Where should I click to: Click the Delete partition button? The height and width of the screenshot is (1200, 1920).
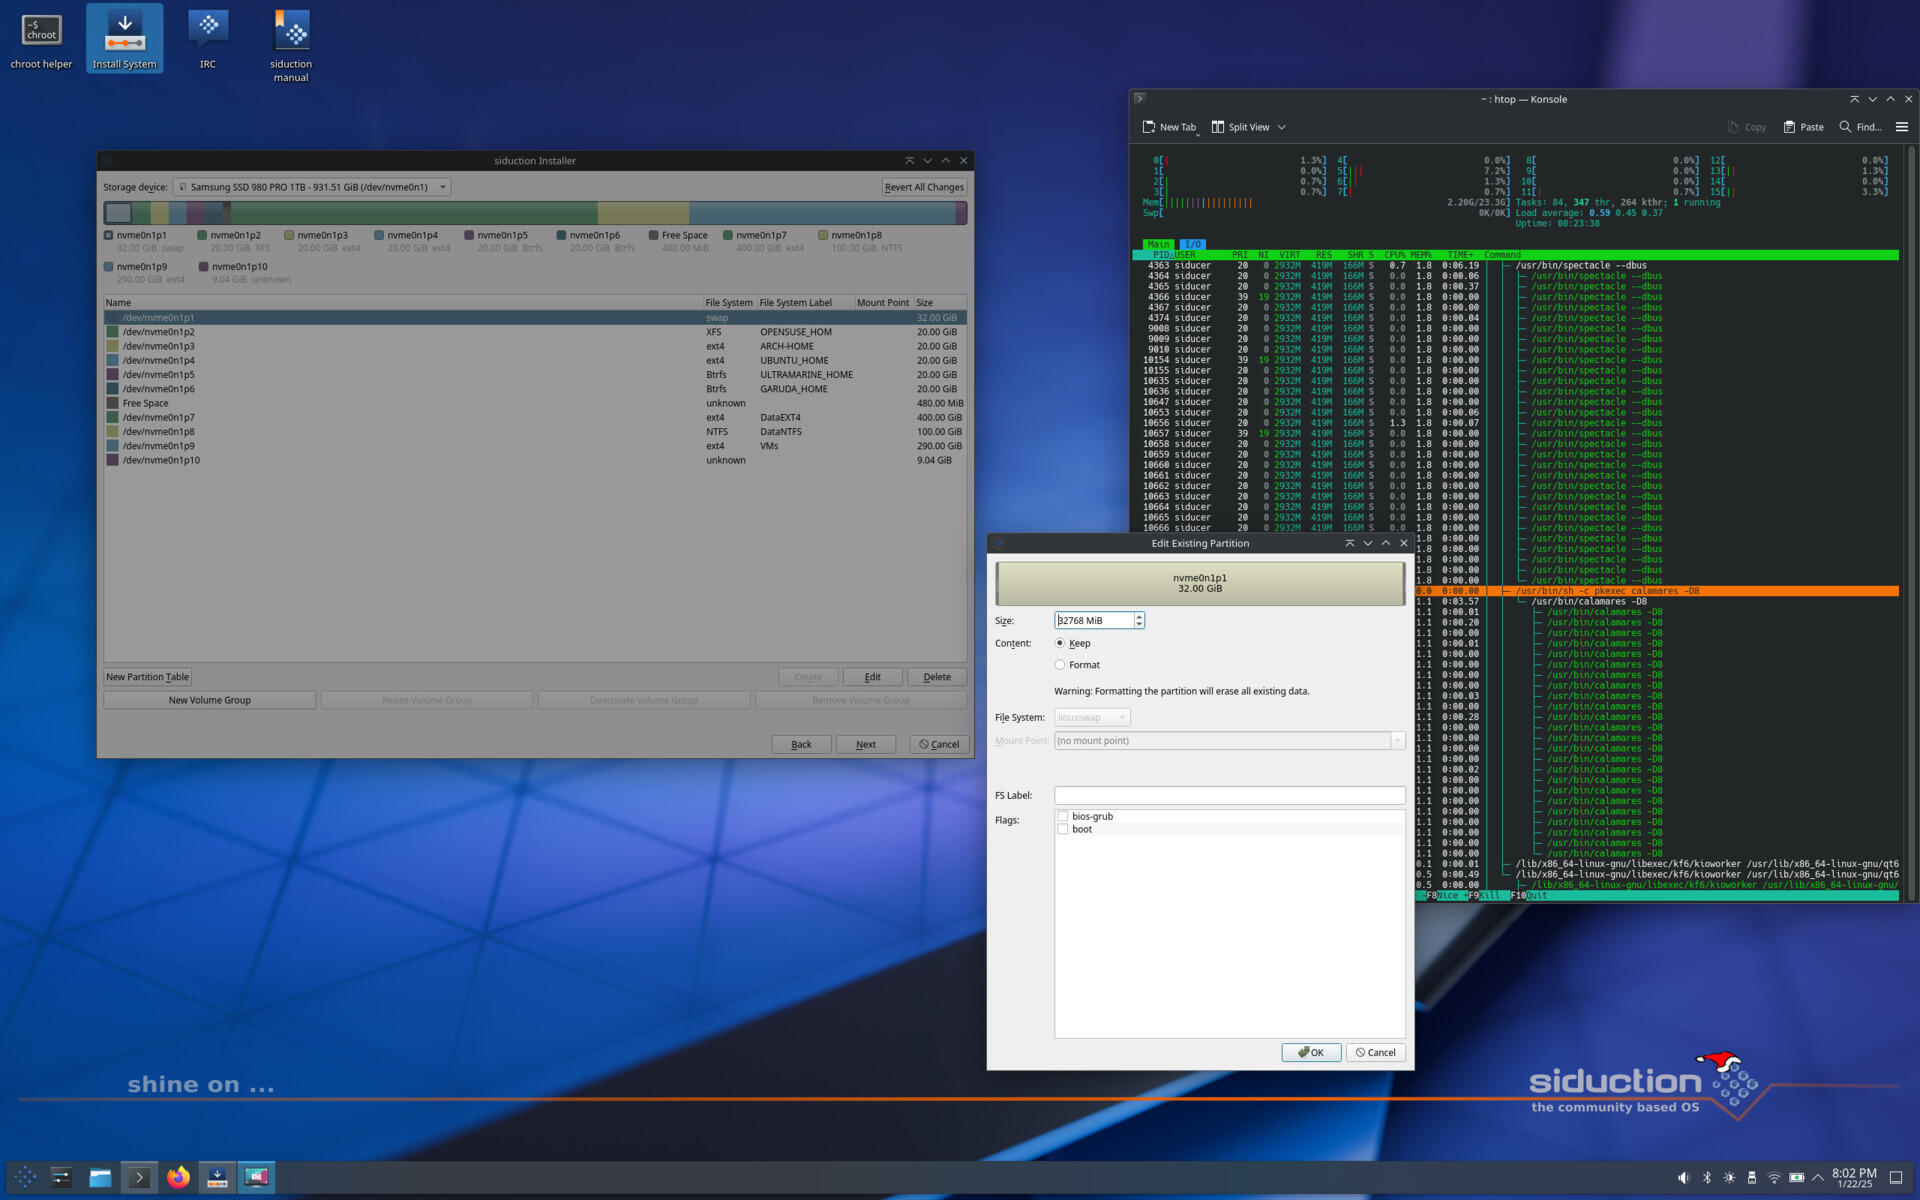point(937,677)
